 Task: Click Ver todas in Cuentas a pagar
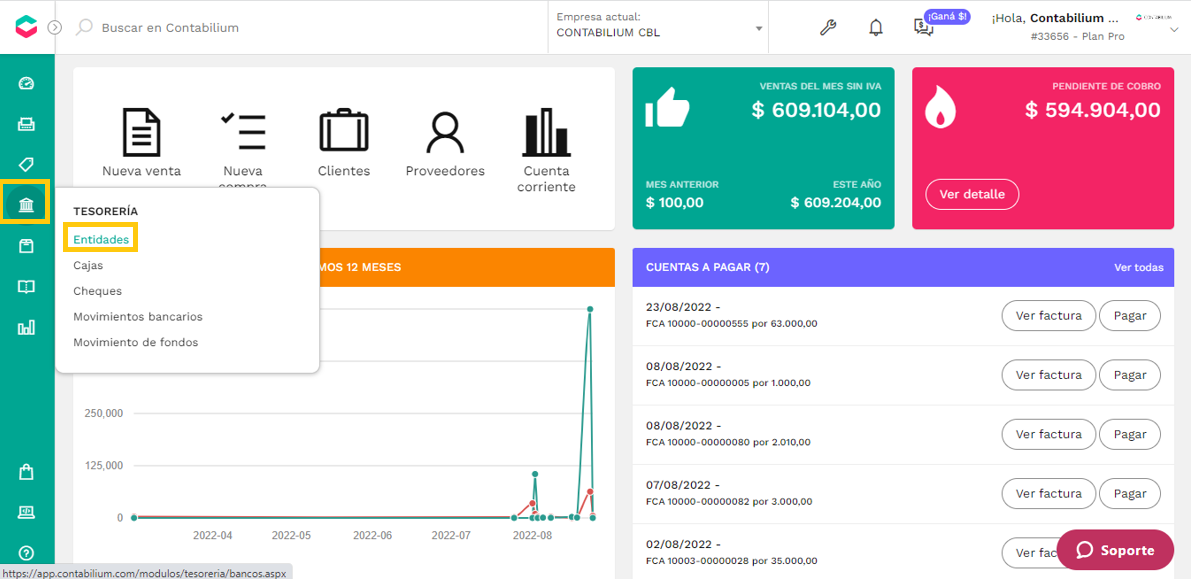click(x=1139, y=267)
